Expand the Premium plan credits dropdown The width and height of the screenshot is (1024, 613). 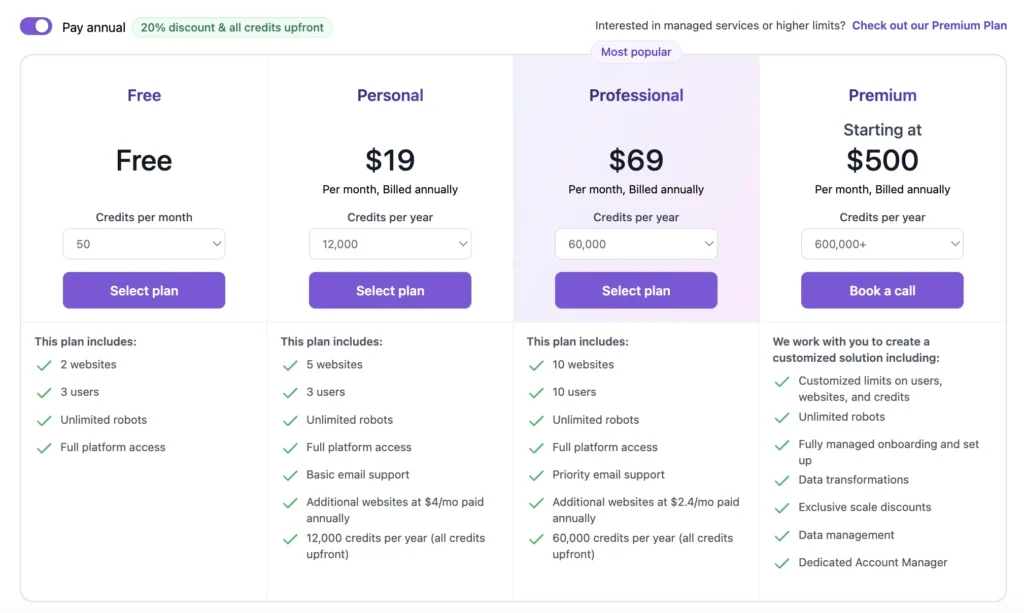click(882, 244)
